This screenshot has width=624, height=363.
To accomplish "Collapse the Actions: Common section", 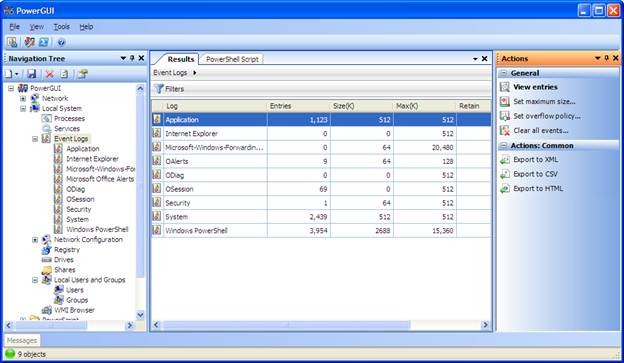I will click(504, 146).
